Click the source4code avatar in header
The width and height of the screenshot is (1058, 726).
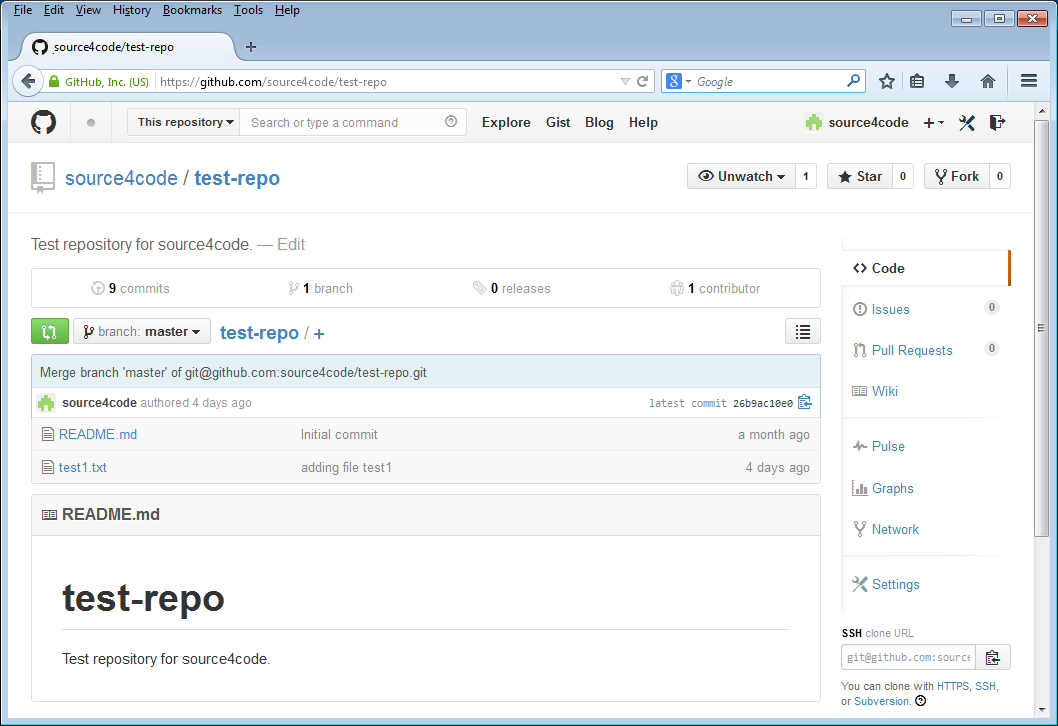click(x=814, y=122)
